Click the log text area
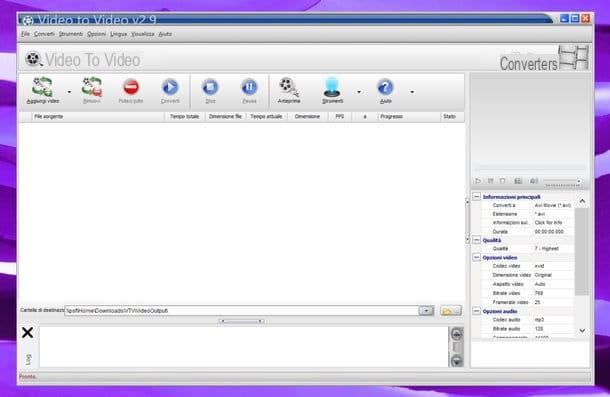Screen dimensions: 610x397 coord(244,347)
